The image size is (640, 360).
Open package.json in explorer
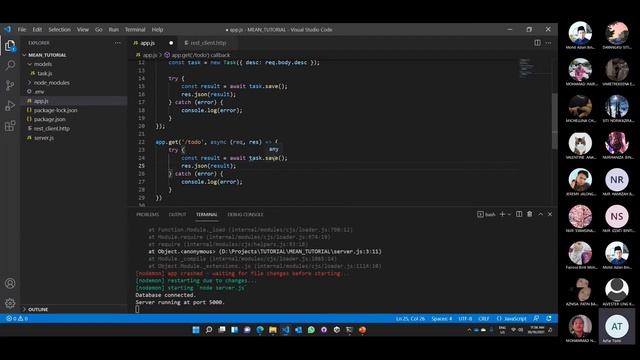[49, 119]
